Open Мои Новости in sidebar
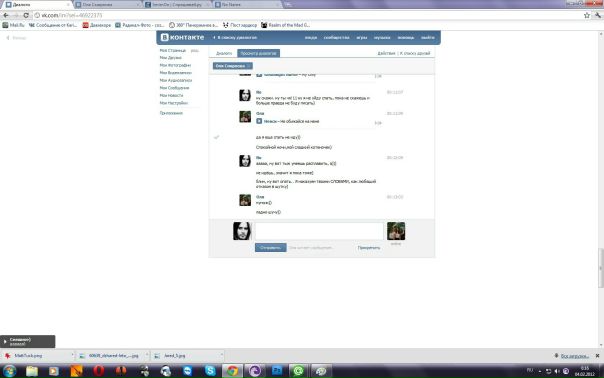 point(171,96)
